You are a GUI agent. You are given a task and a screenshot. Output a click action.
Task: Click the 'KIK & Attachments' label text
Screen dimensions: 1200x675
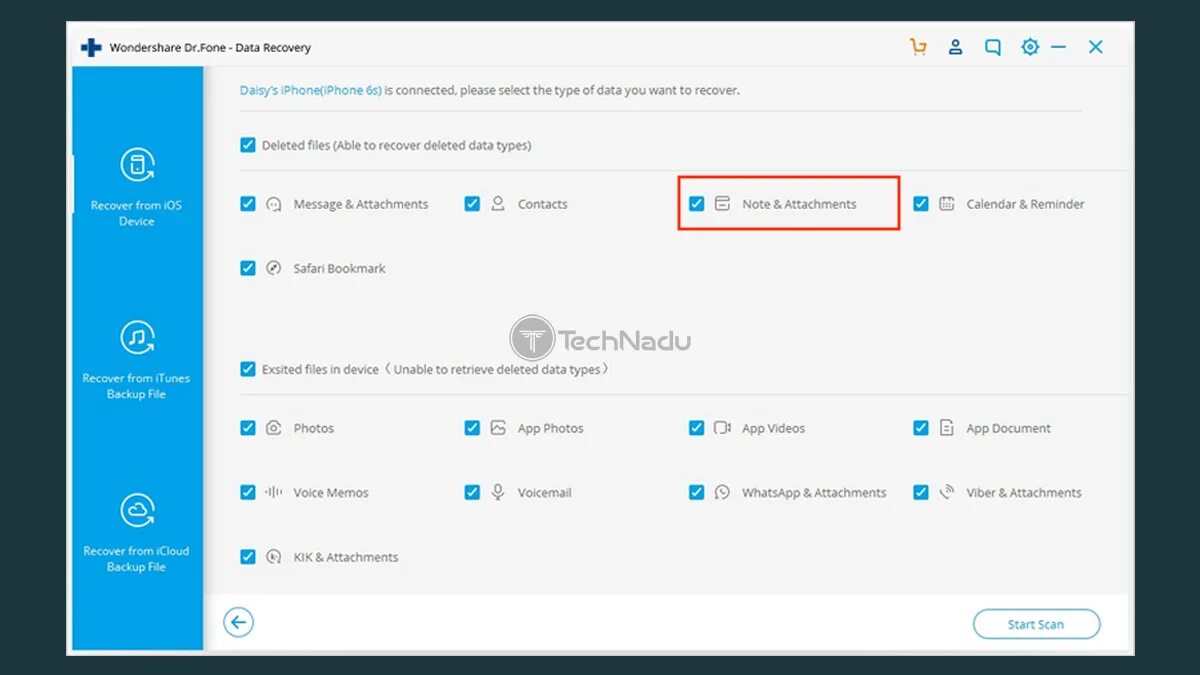(346, 557)
